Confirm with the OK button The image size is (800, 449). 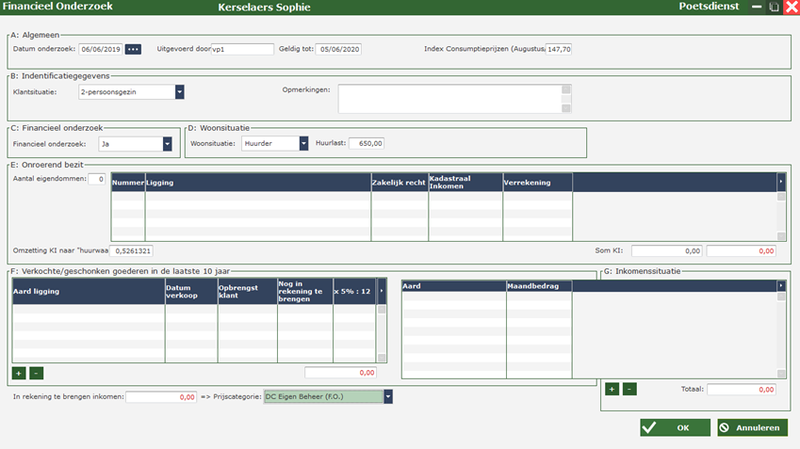674,428
